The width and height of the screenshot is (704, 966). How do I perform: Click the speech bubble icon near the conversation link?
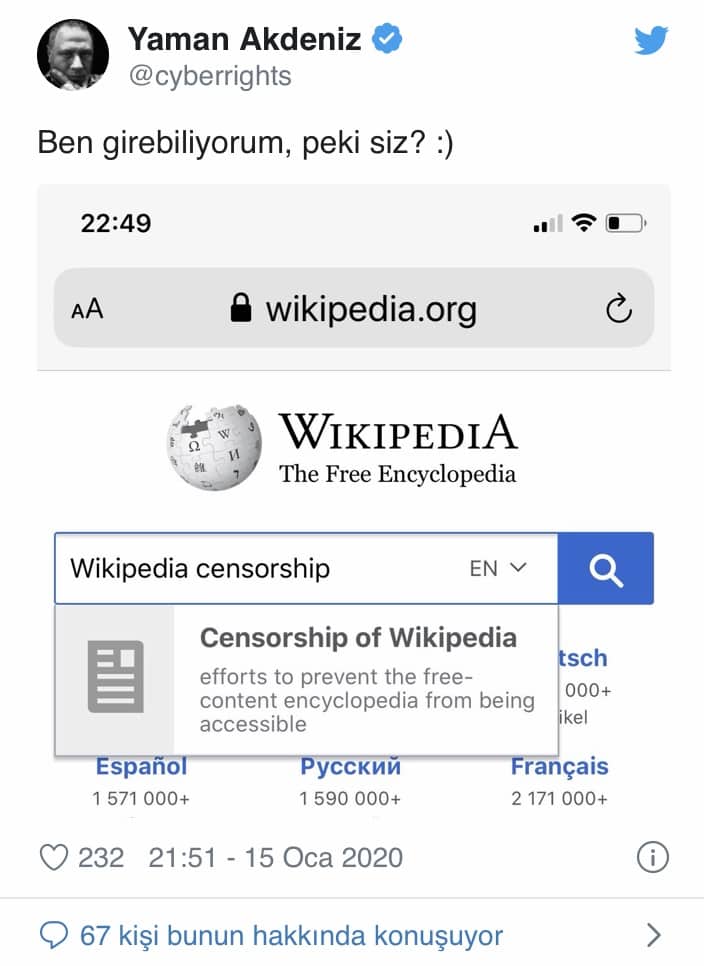coord(52,935)
